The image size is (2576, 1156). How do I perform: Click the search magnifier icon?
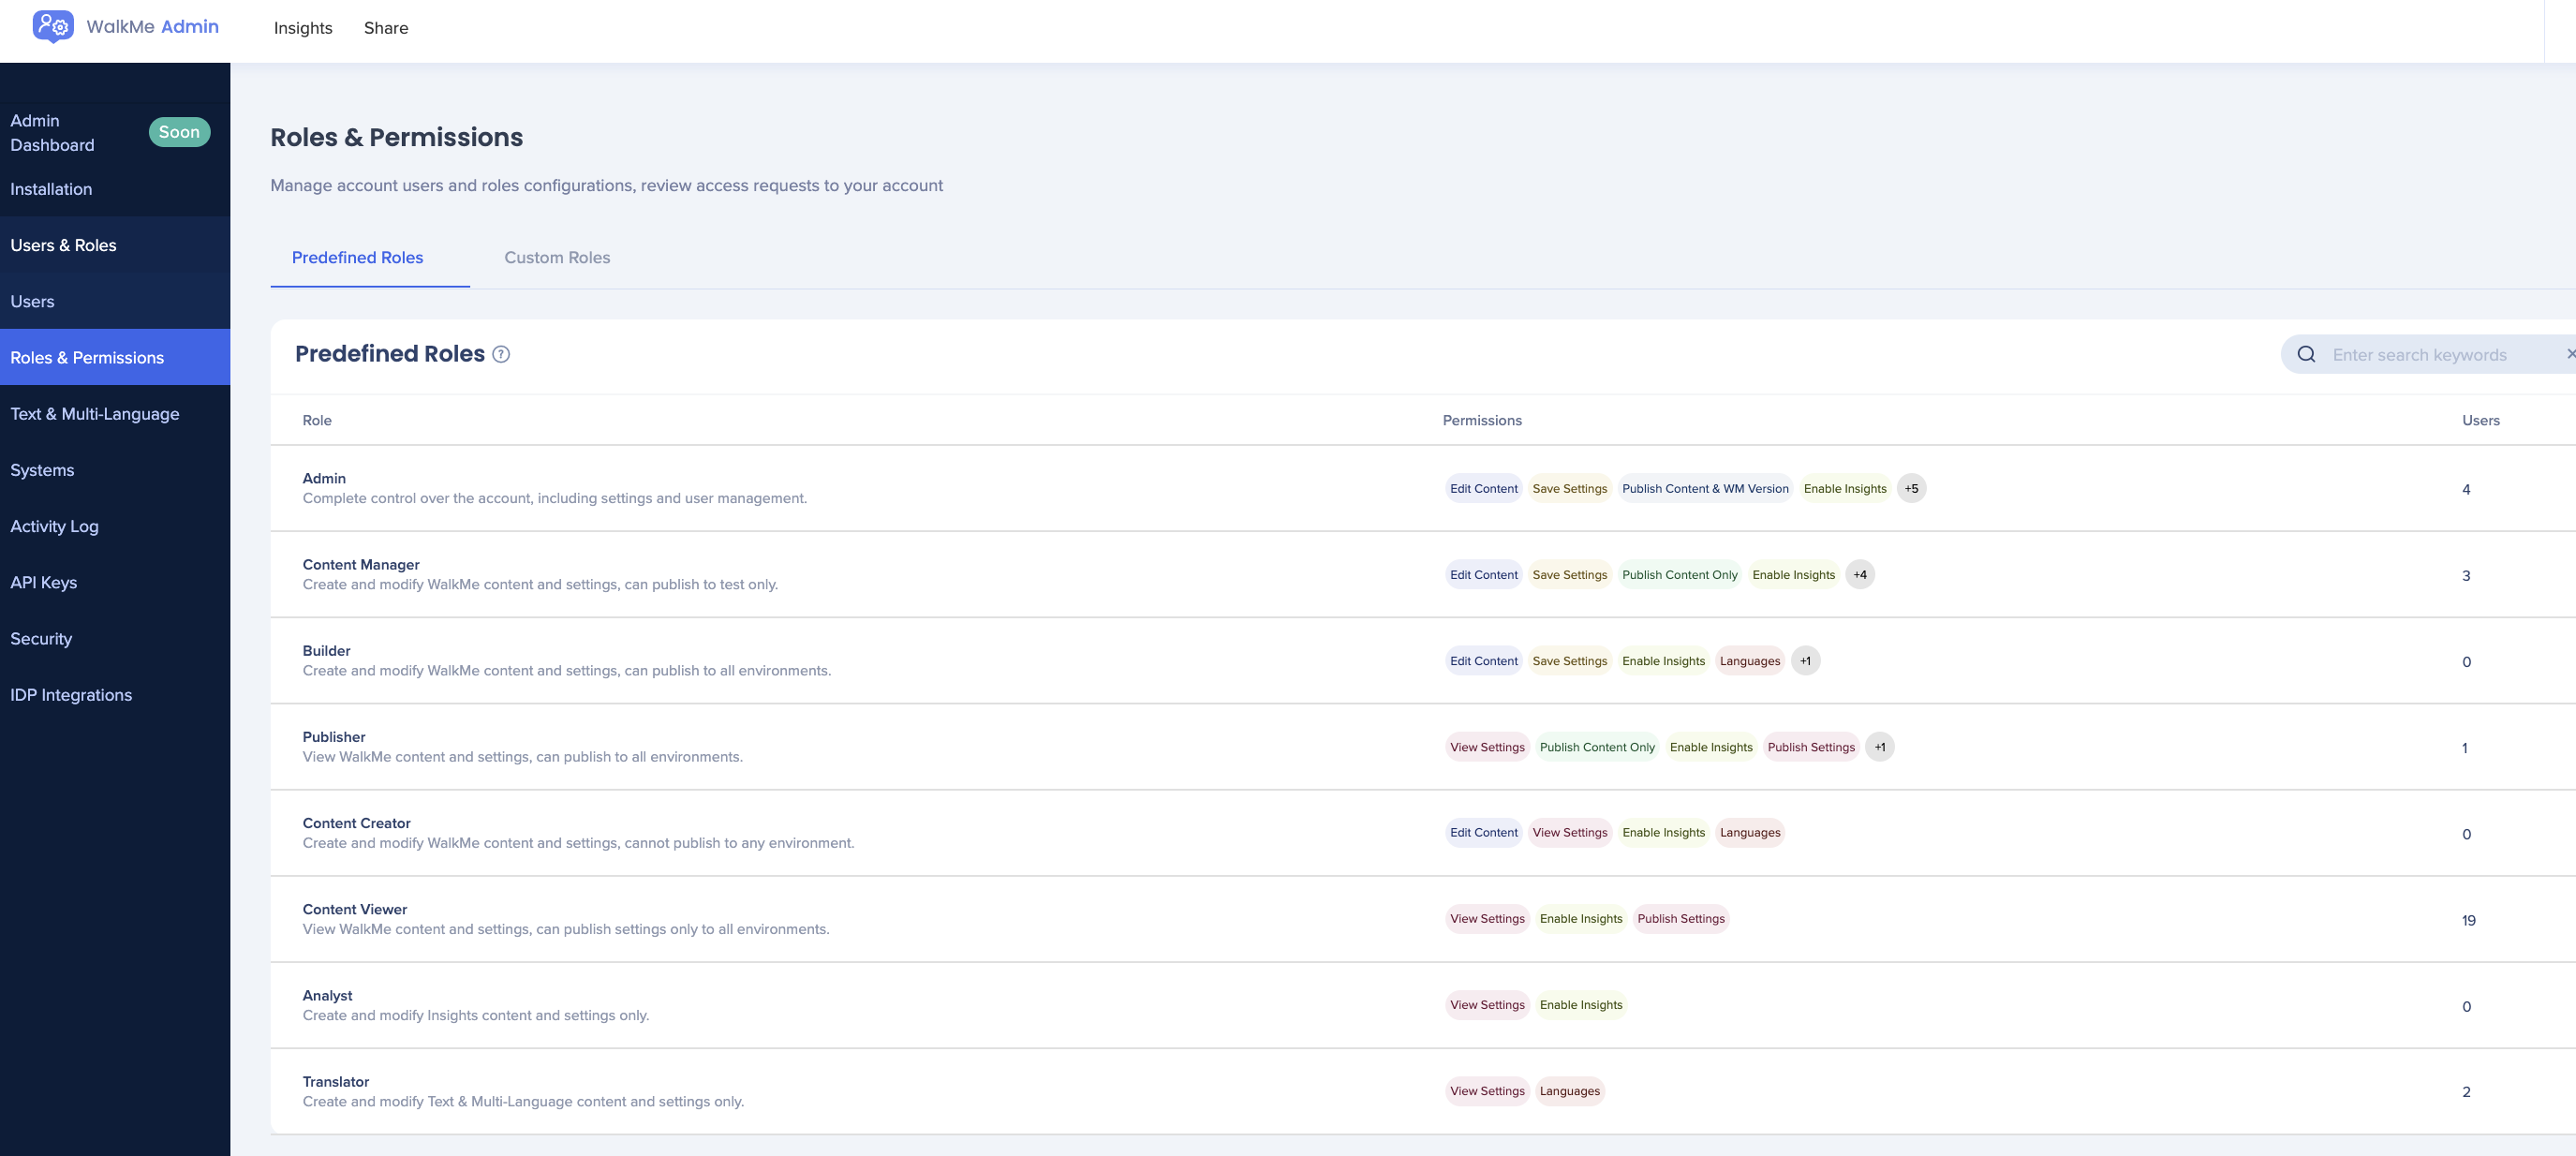tap(2306, 355)
